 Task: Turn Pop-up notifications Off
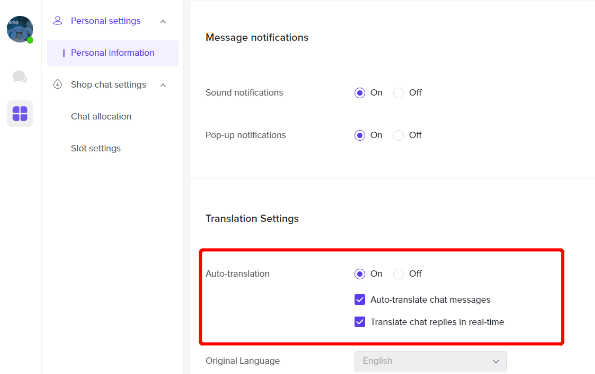coord(398,135)
